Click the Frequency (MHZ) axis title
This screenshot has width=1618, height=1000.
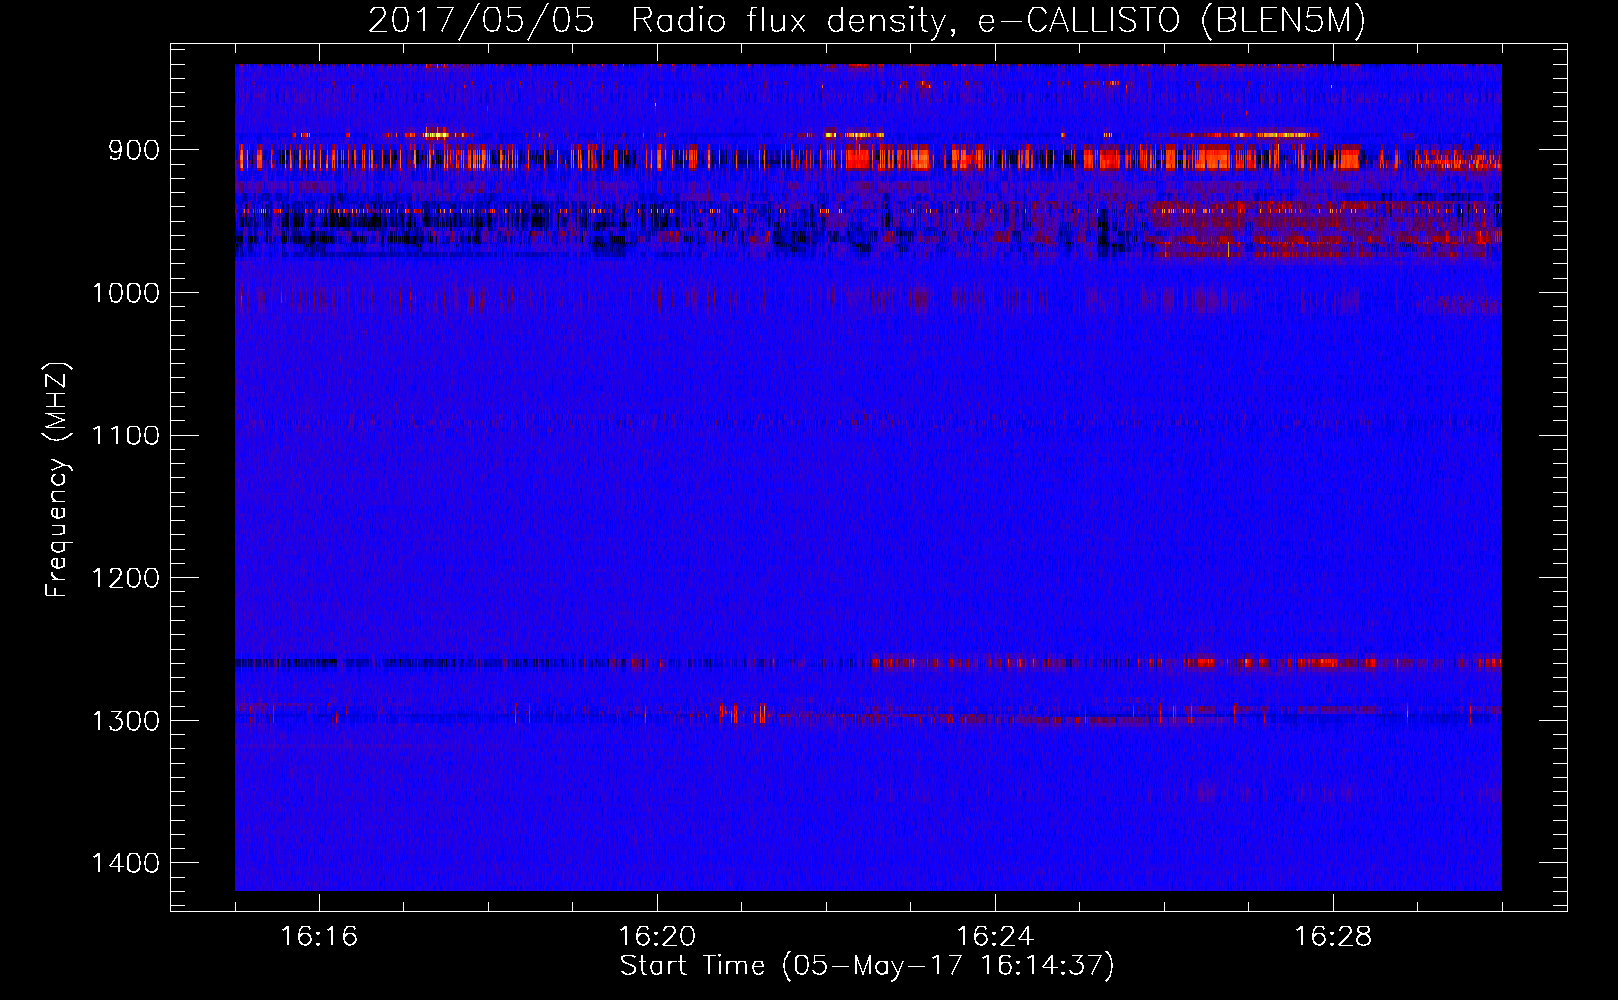58,480
